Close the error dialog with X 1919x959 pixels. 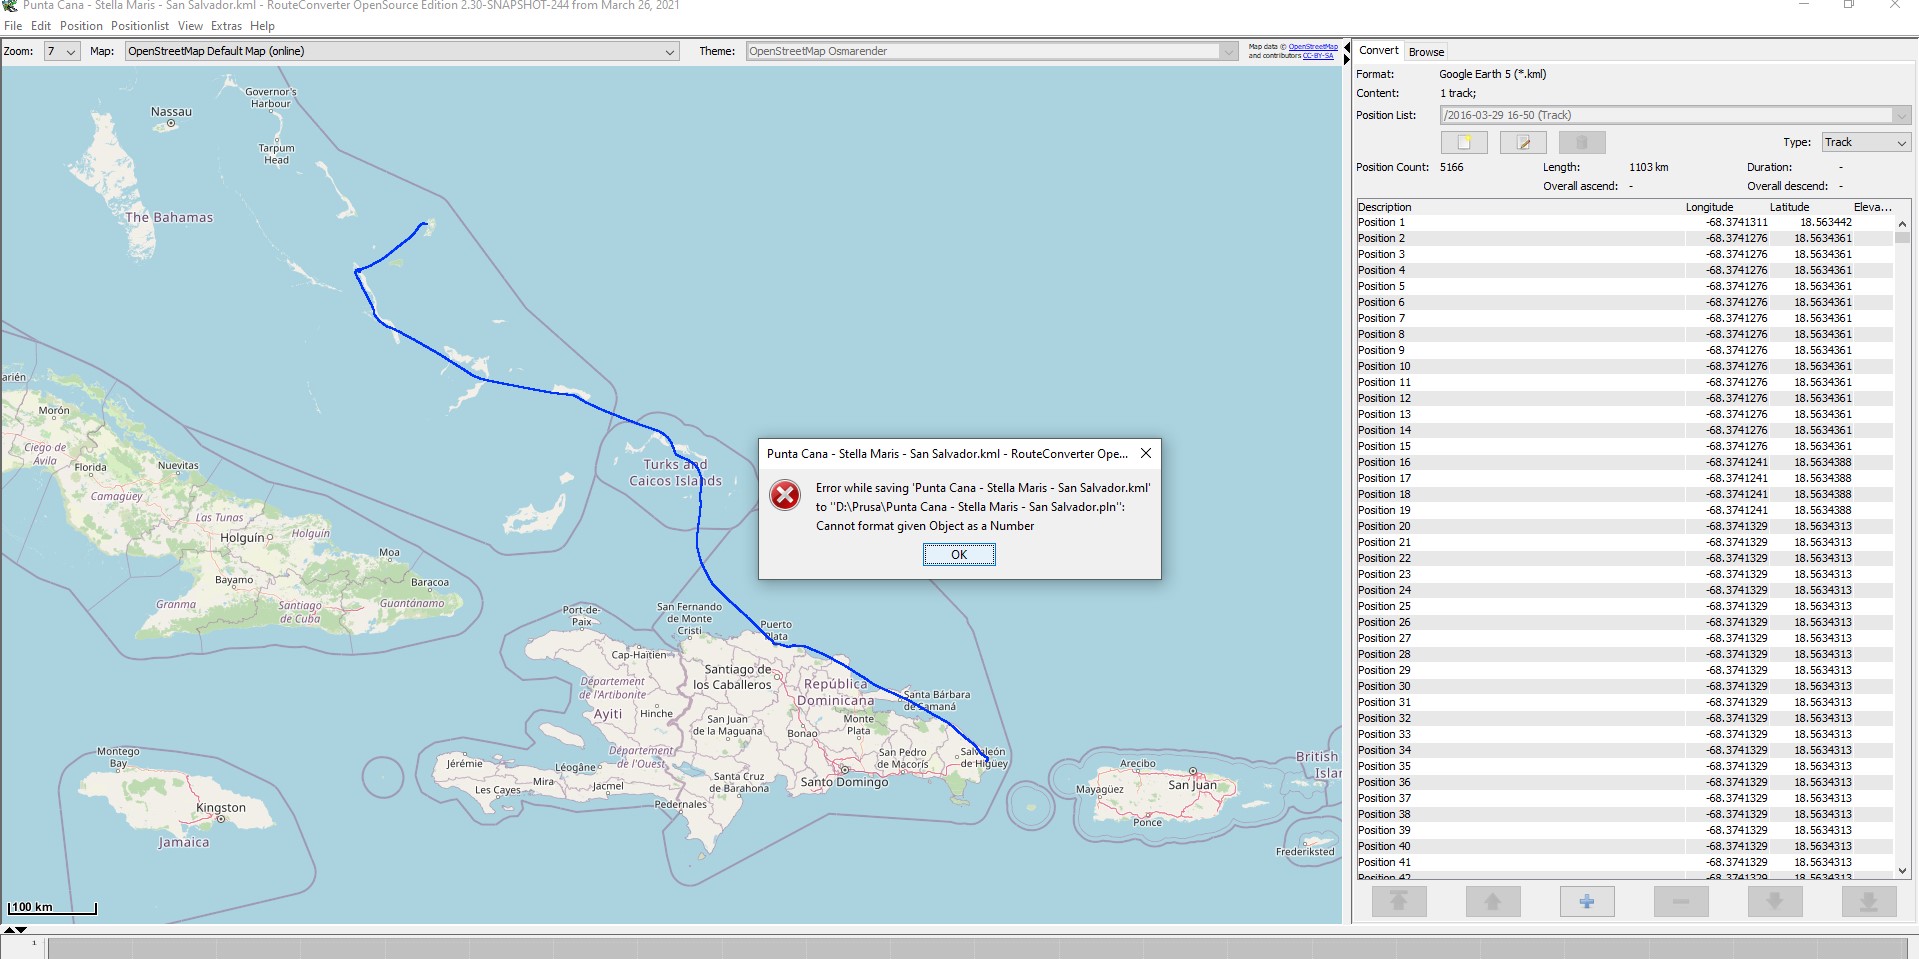coord(1146,453)
